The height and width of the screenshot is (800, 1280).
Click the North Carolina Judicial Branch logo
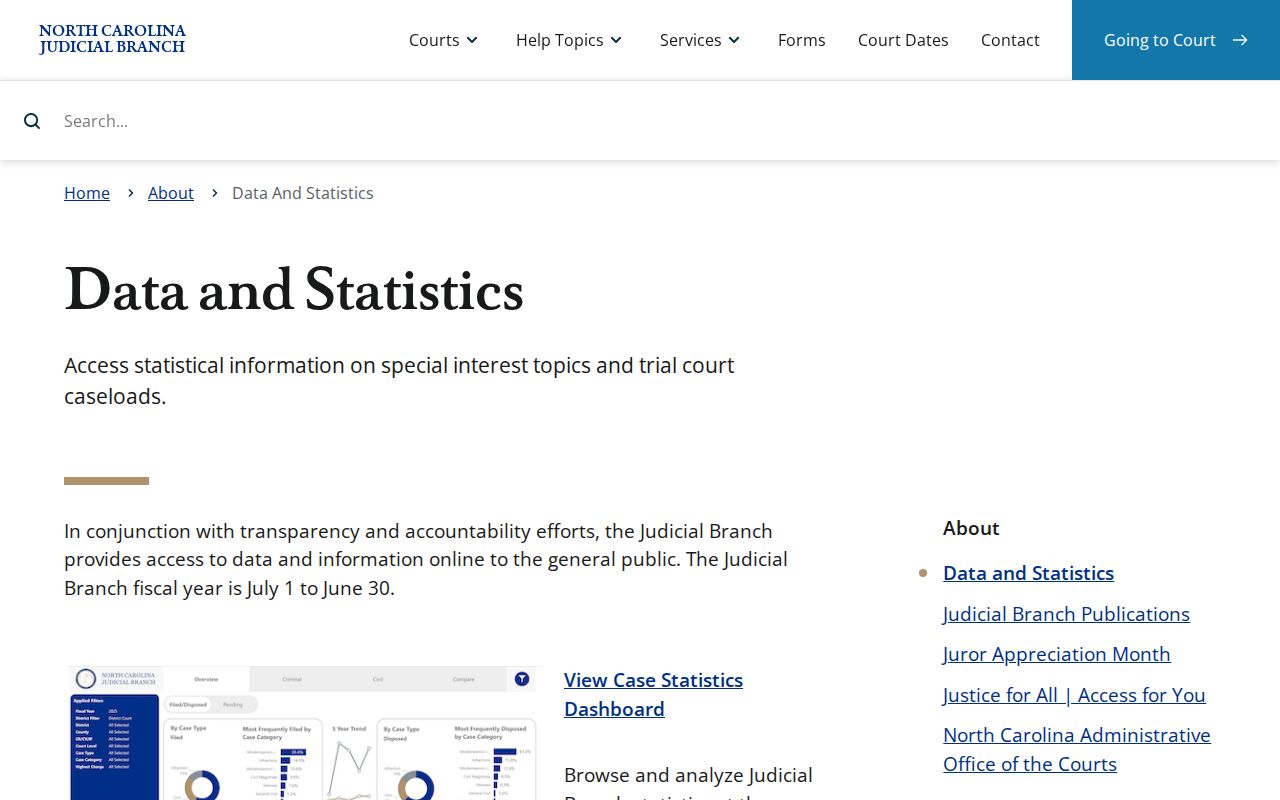(112, 40)
